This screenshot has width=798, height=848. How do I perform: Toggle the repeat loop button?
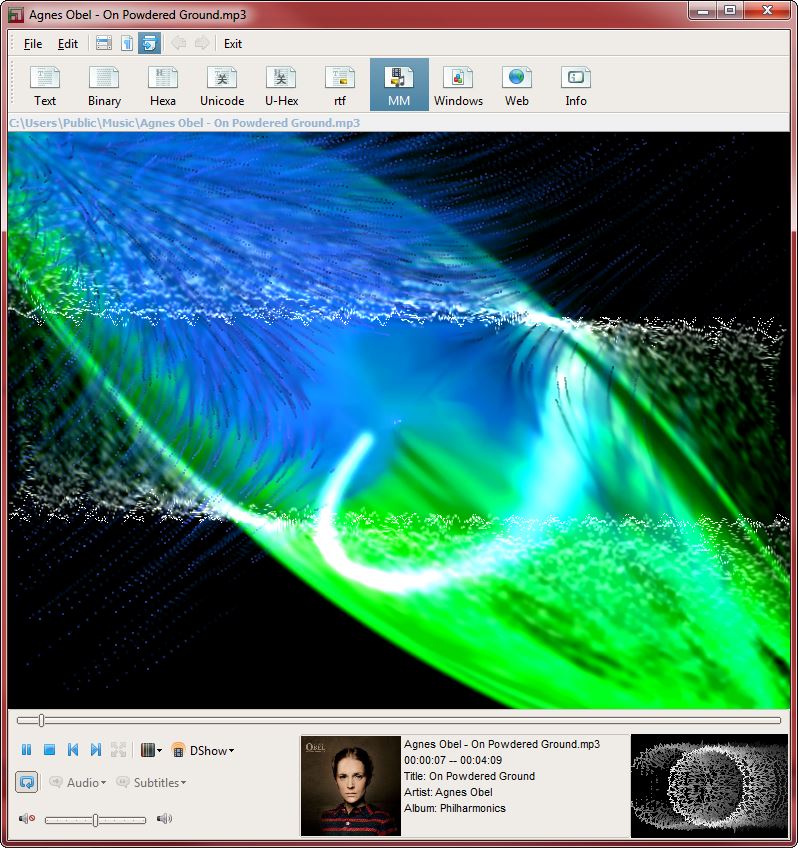[26, 782]
